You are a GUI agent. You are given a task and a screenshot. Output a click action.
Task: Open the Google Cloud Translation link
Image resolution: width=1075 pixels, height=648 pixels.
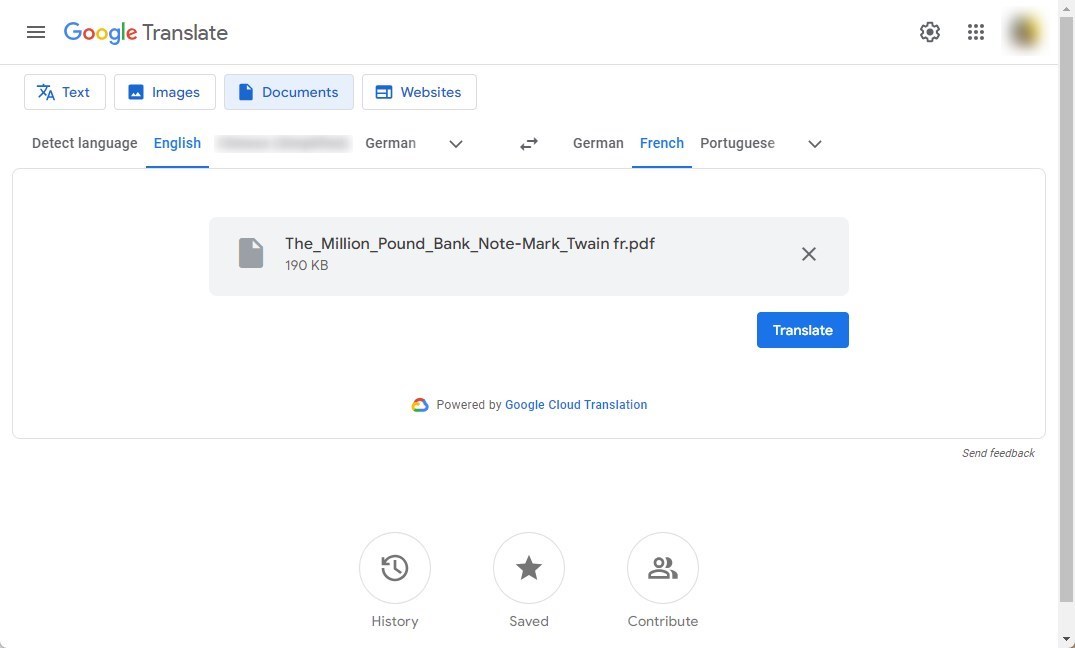(576, 404)
